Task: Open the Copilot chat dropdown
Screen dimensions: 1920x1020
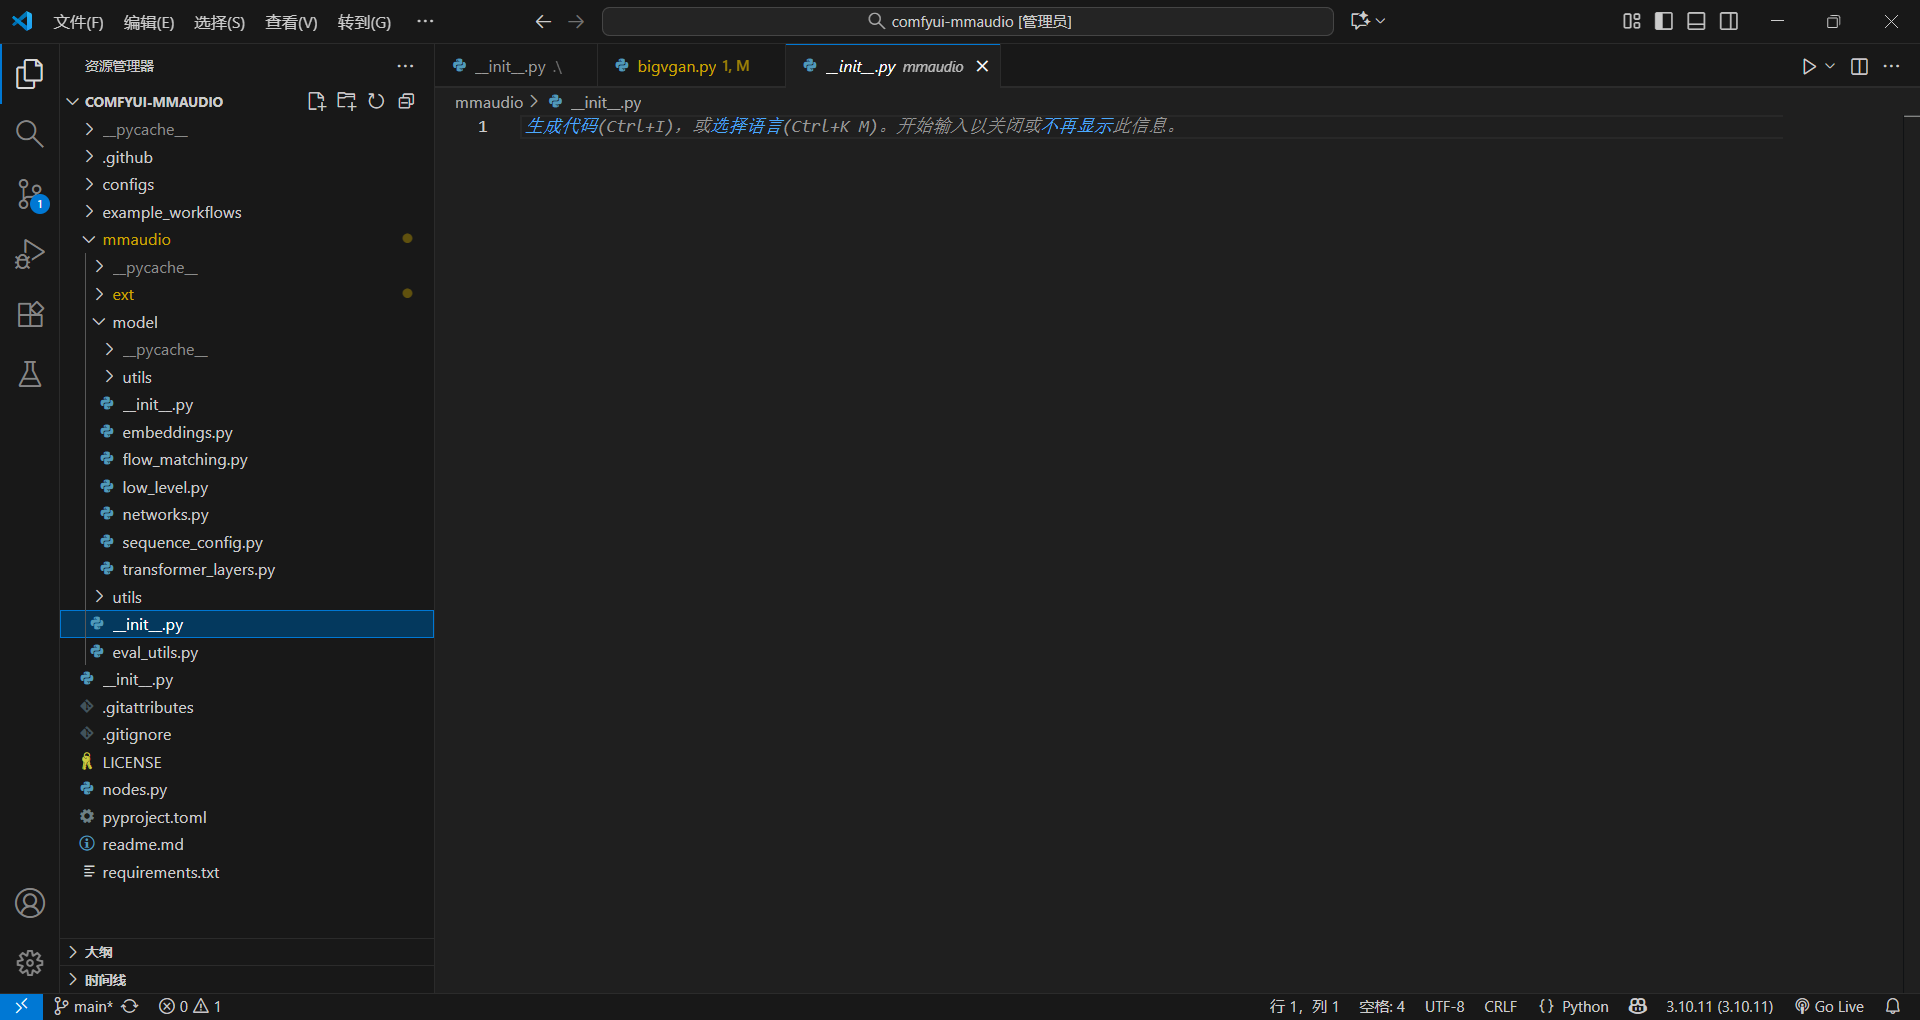Action: pyautogui.click(x=1367, y=21)
